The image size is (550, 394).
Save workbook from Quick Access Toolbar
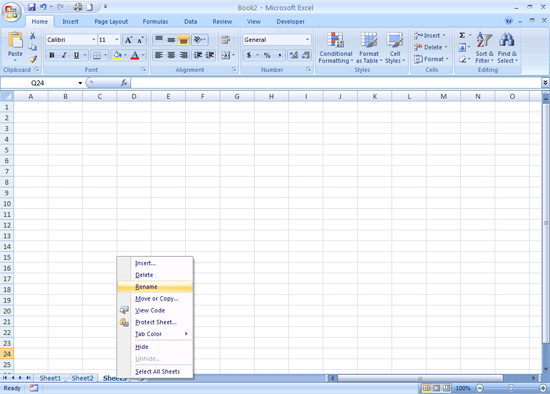point(32,7)
